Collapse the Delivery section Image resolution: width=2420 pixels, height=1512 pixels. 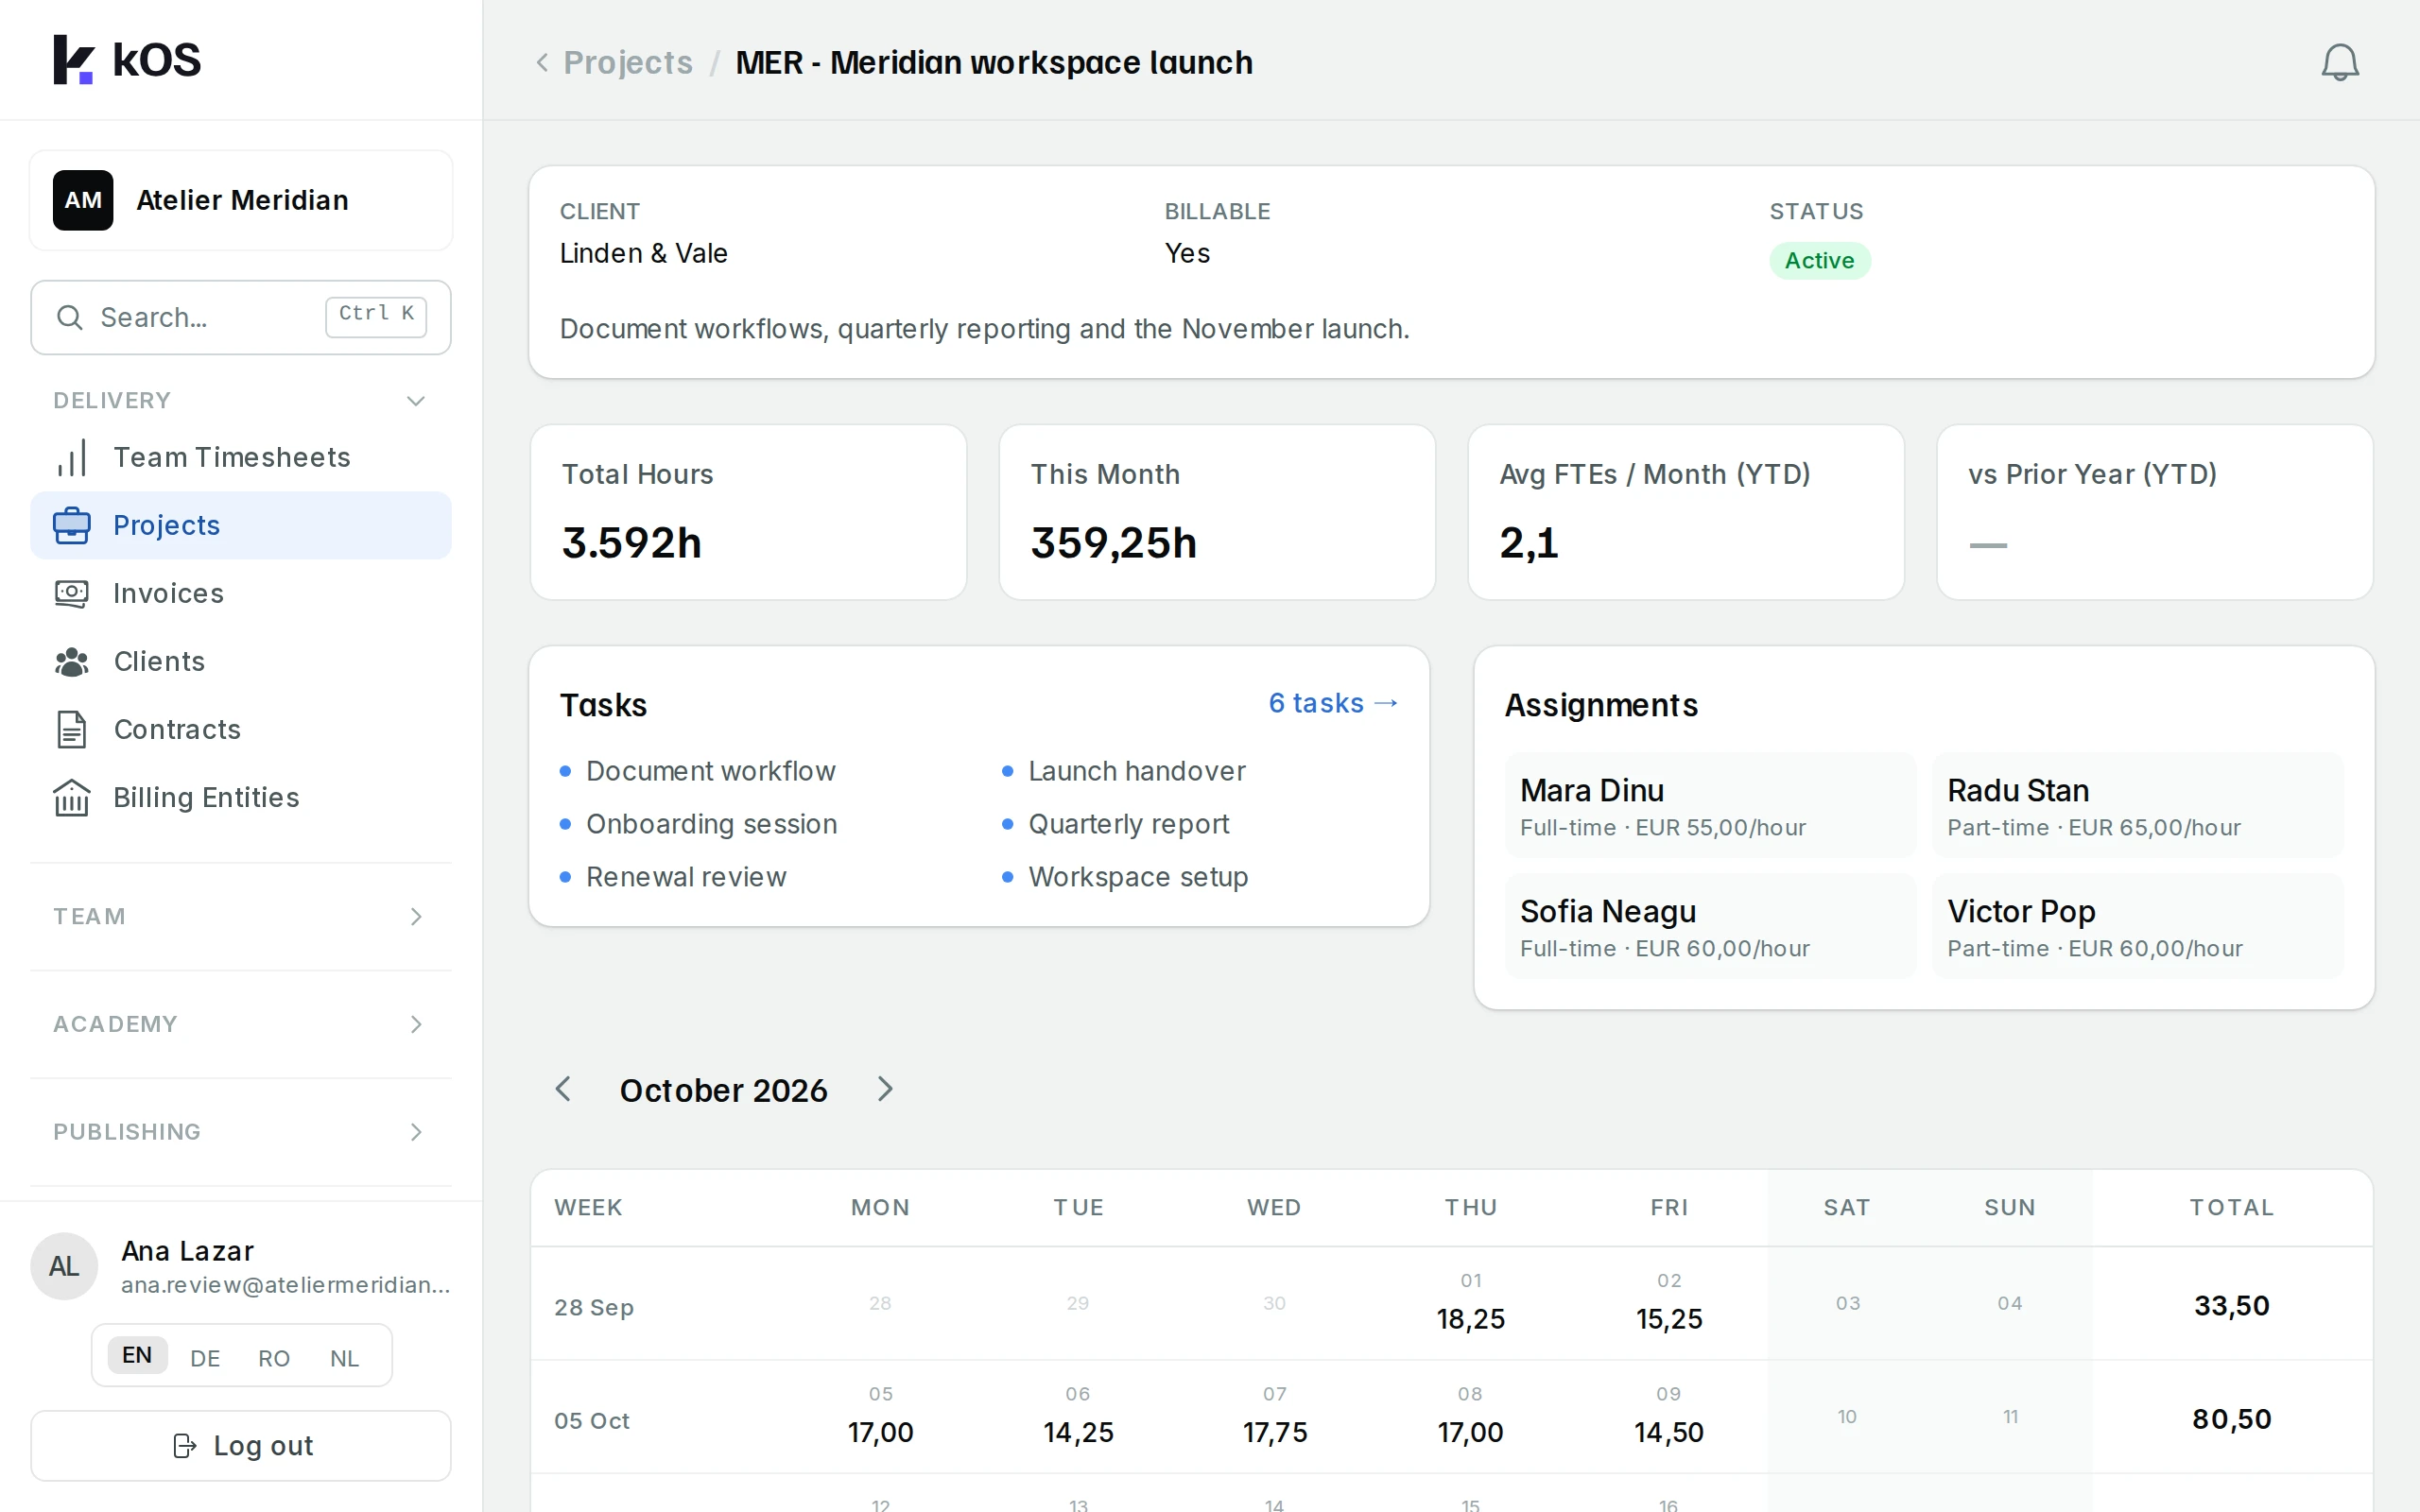pos(241,400)
